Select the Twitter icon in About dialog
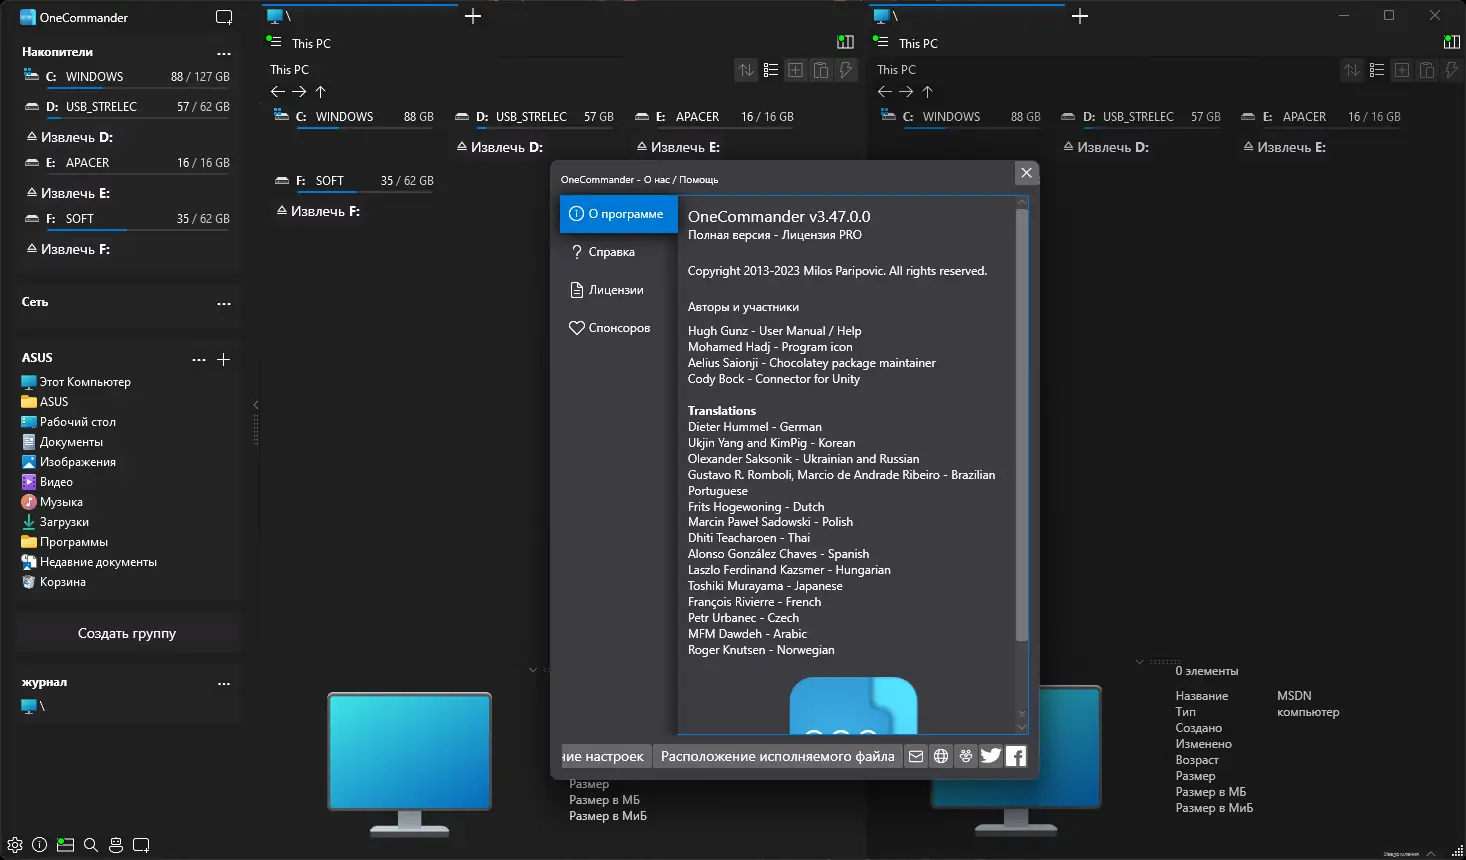 [990, 756]
